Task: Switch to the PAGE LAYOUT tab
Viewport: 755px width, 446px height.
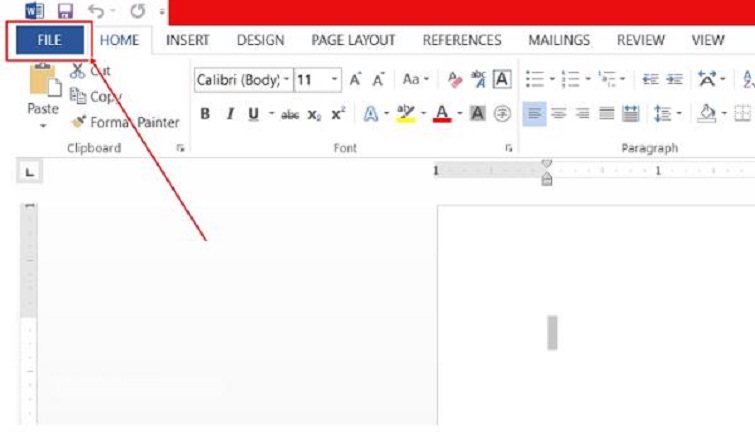Action: click(353, 41)
